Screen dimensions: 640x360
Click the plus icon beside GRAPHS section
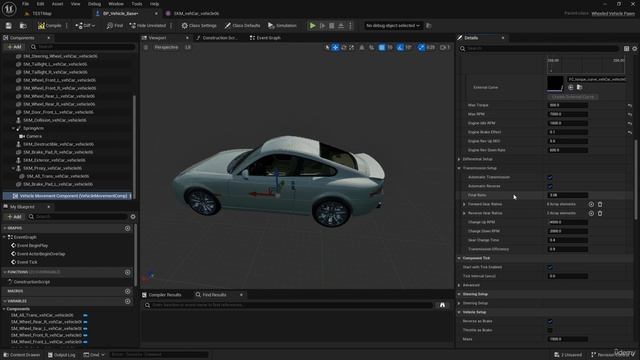click(x=127, y=229)
